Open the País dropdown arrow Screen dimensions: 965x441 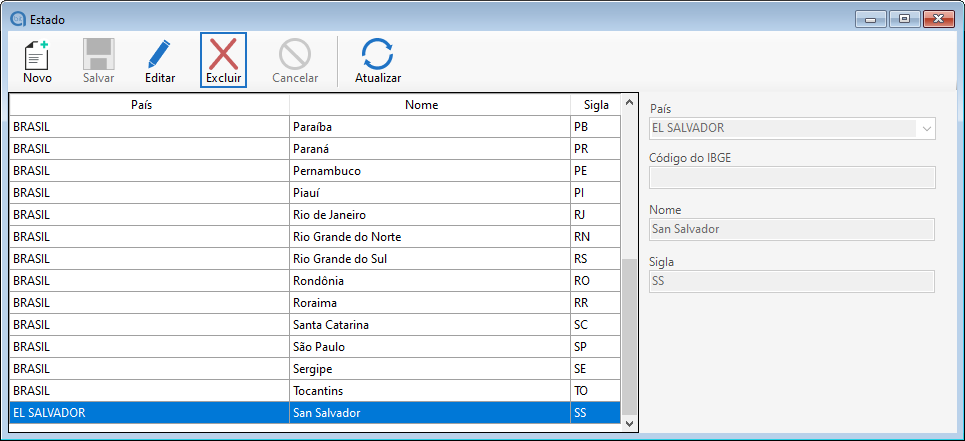(926, 128)
